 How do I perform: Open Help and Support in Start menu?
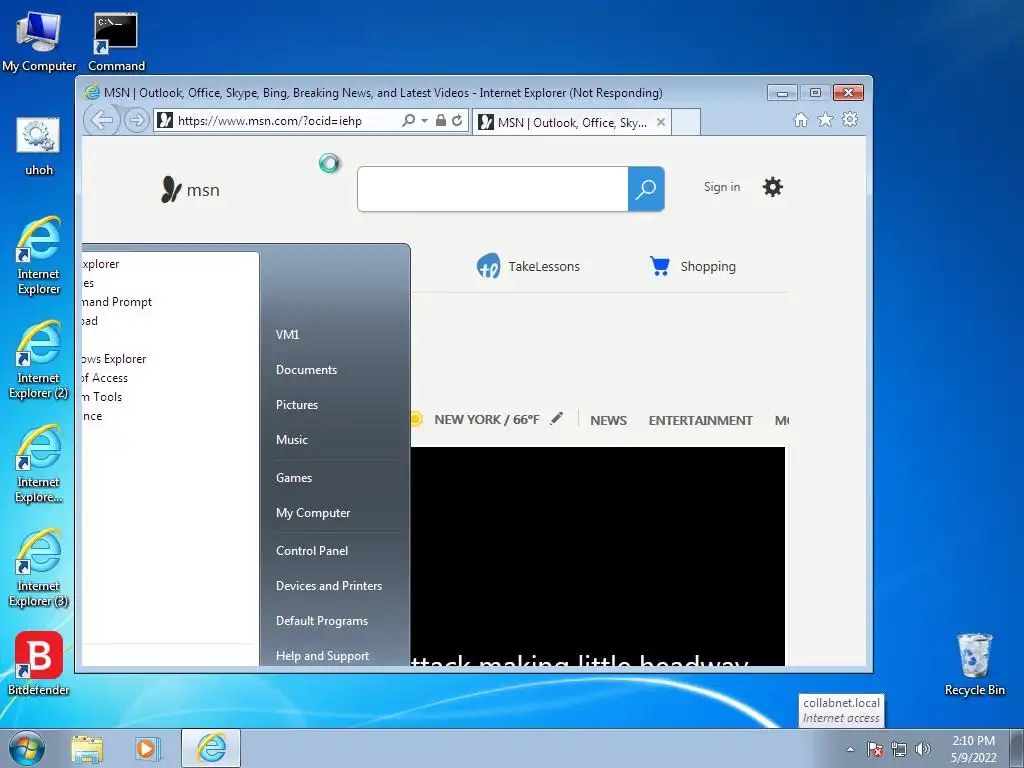pyautogui.click(x=322, y=656)
